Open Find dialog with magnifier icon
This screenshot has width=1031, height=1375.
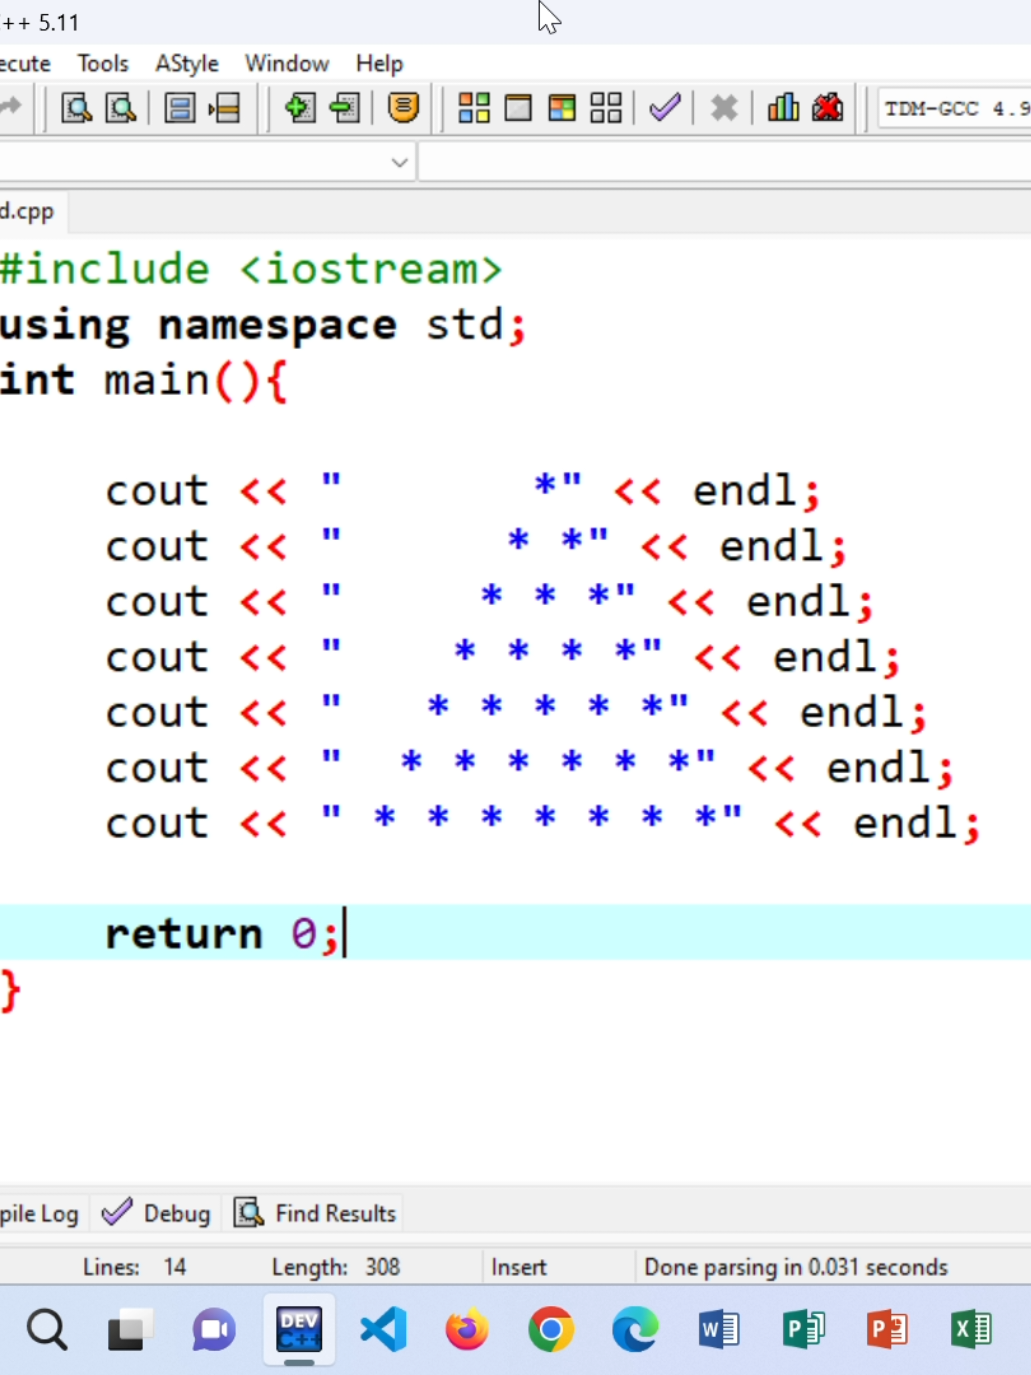coord(75,108)
